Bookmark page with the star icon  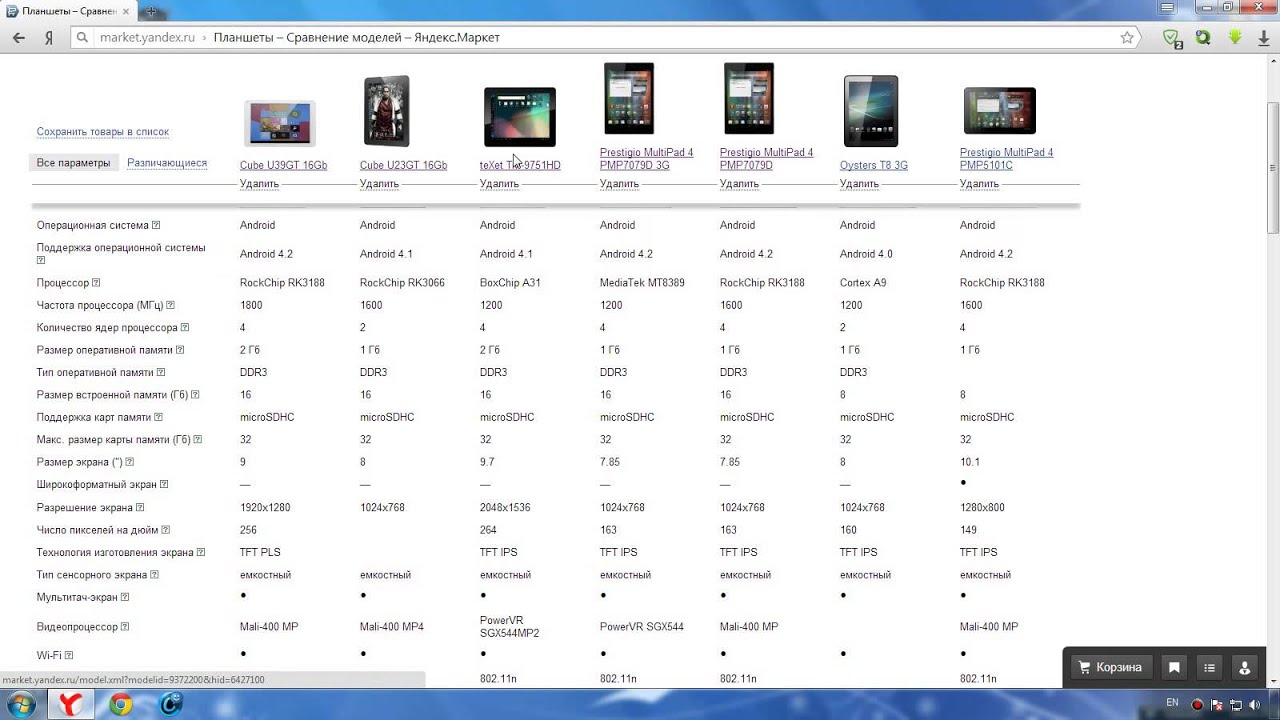tap(1127, 38)
